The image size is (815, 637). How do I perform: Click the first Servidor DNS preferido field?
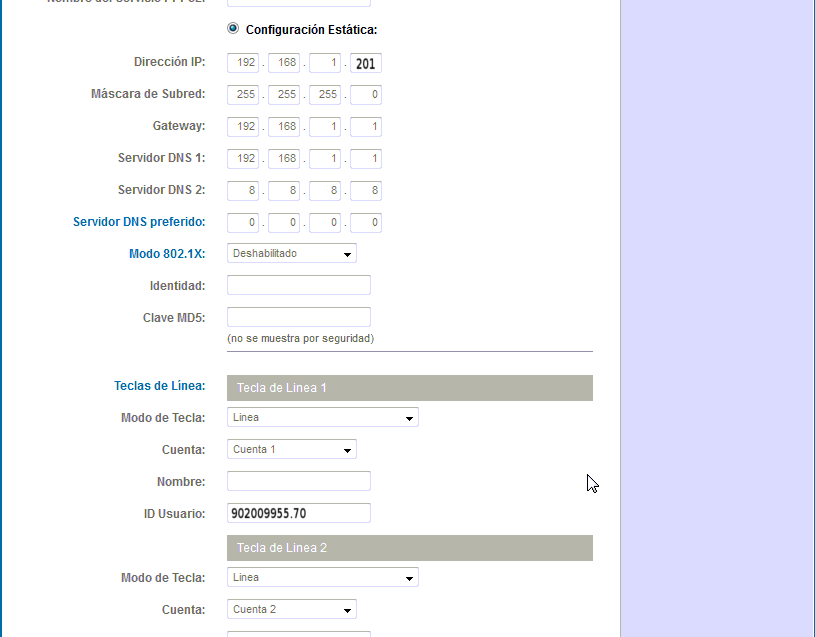tap(242, 222)
